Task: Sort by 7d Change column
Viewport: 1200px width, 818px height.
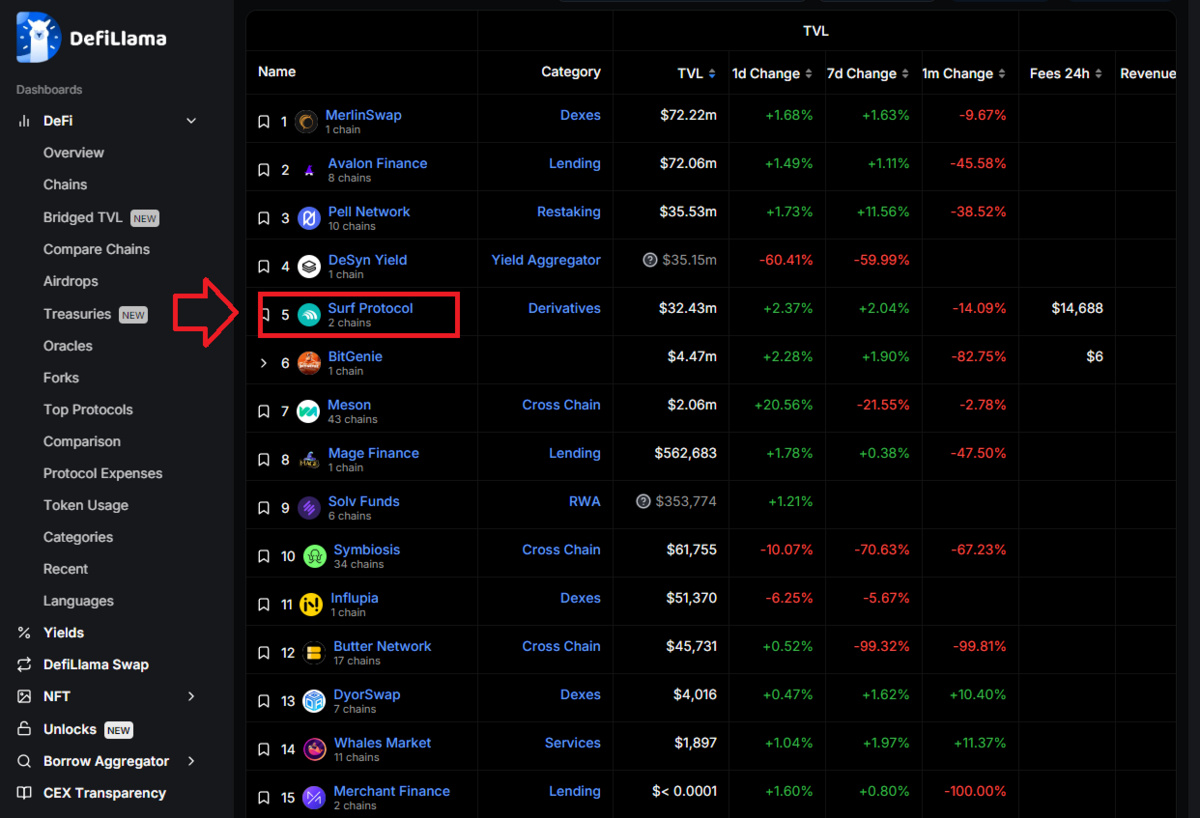Action: click(x=905, y=74)
